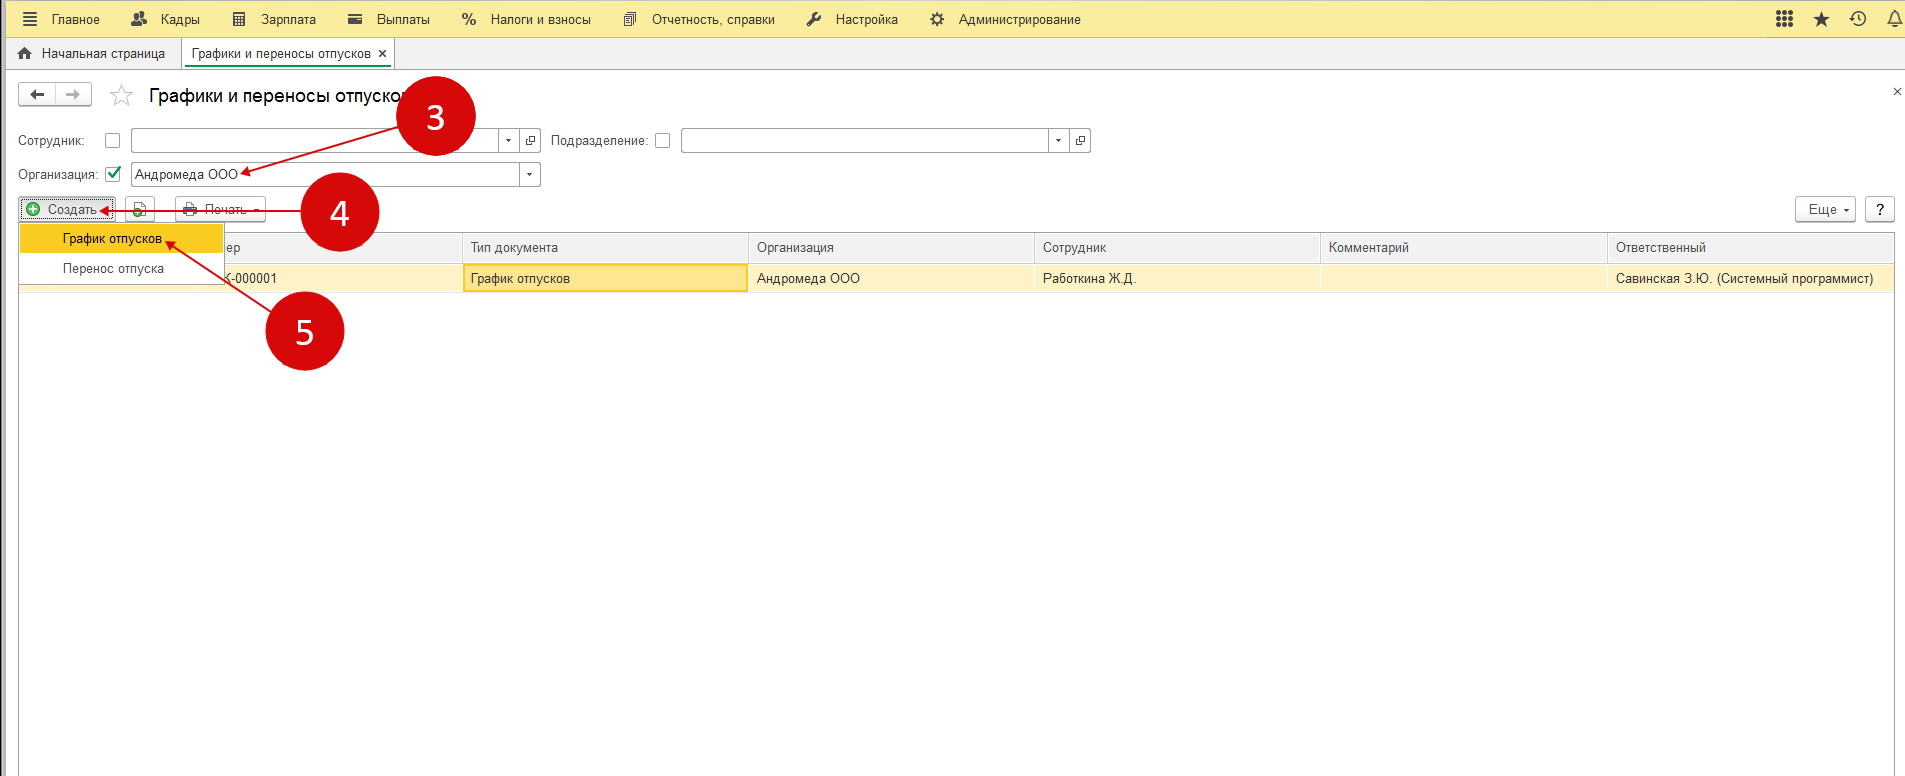Image resolution: width=1905 pixels, height=776 pixels.
Task: Click the document number cell ending 000001
Action: point(343,278)
